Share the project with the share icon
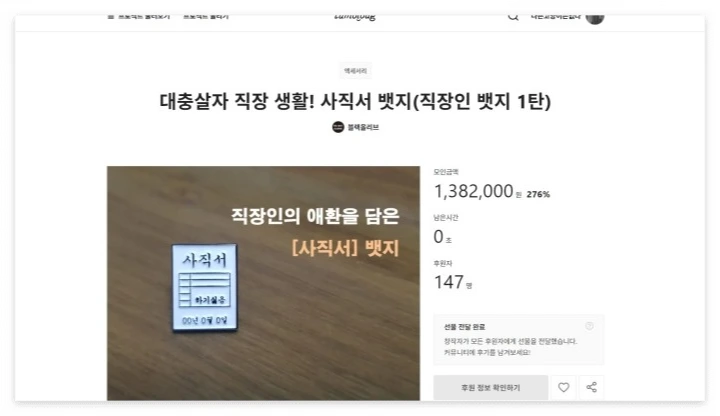 pyautogui.click(x=591, y=388)
